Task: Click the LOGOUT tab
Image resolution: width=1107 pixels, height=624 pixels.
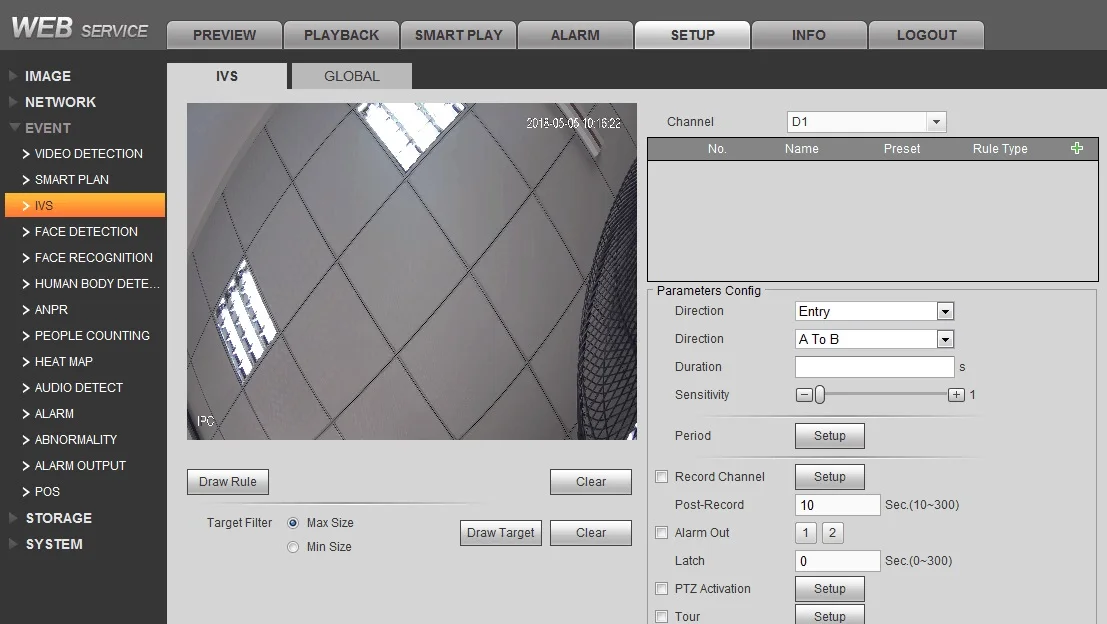Action: [x=926, y=35]
